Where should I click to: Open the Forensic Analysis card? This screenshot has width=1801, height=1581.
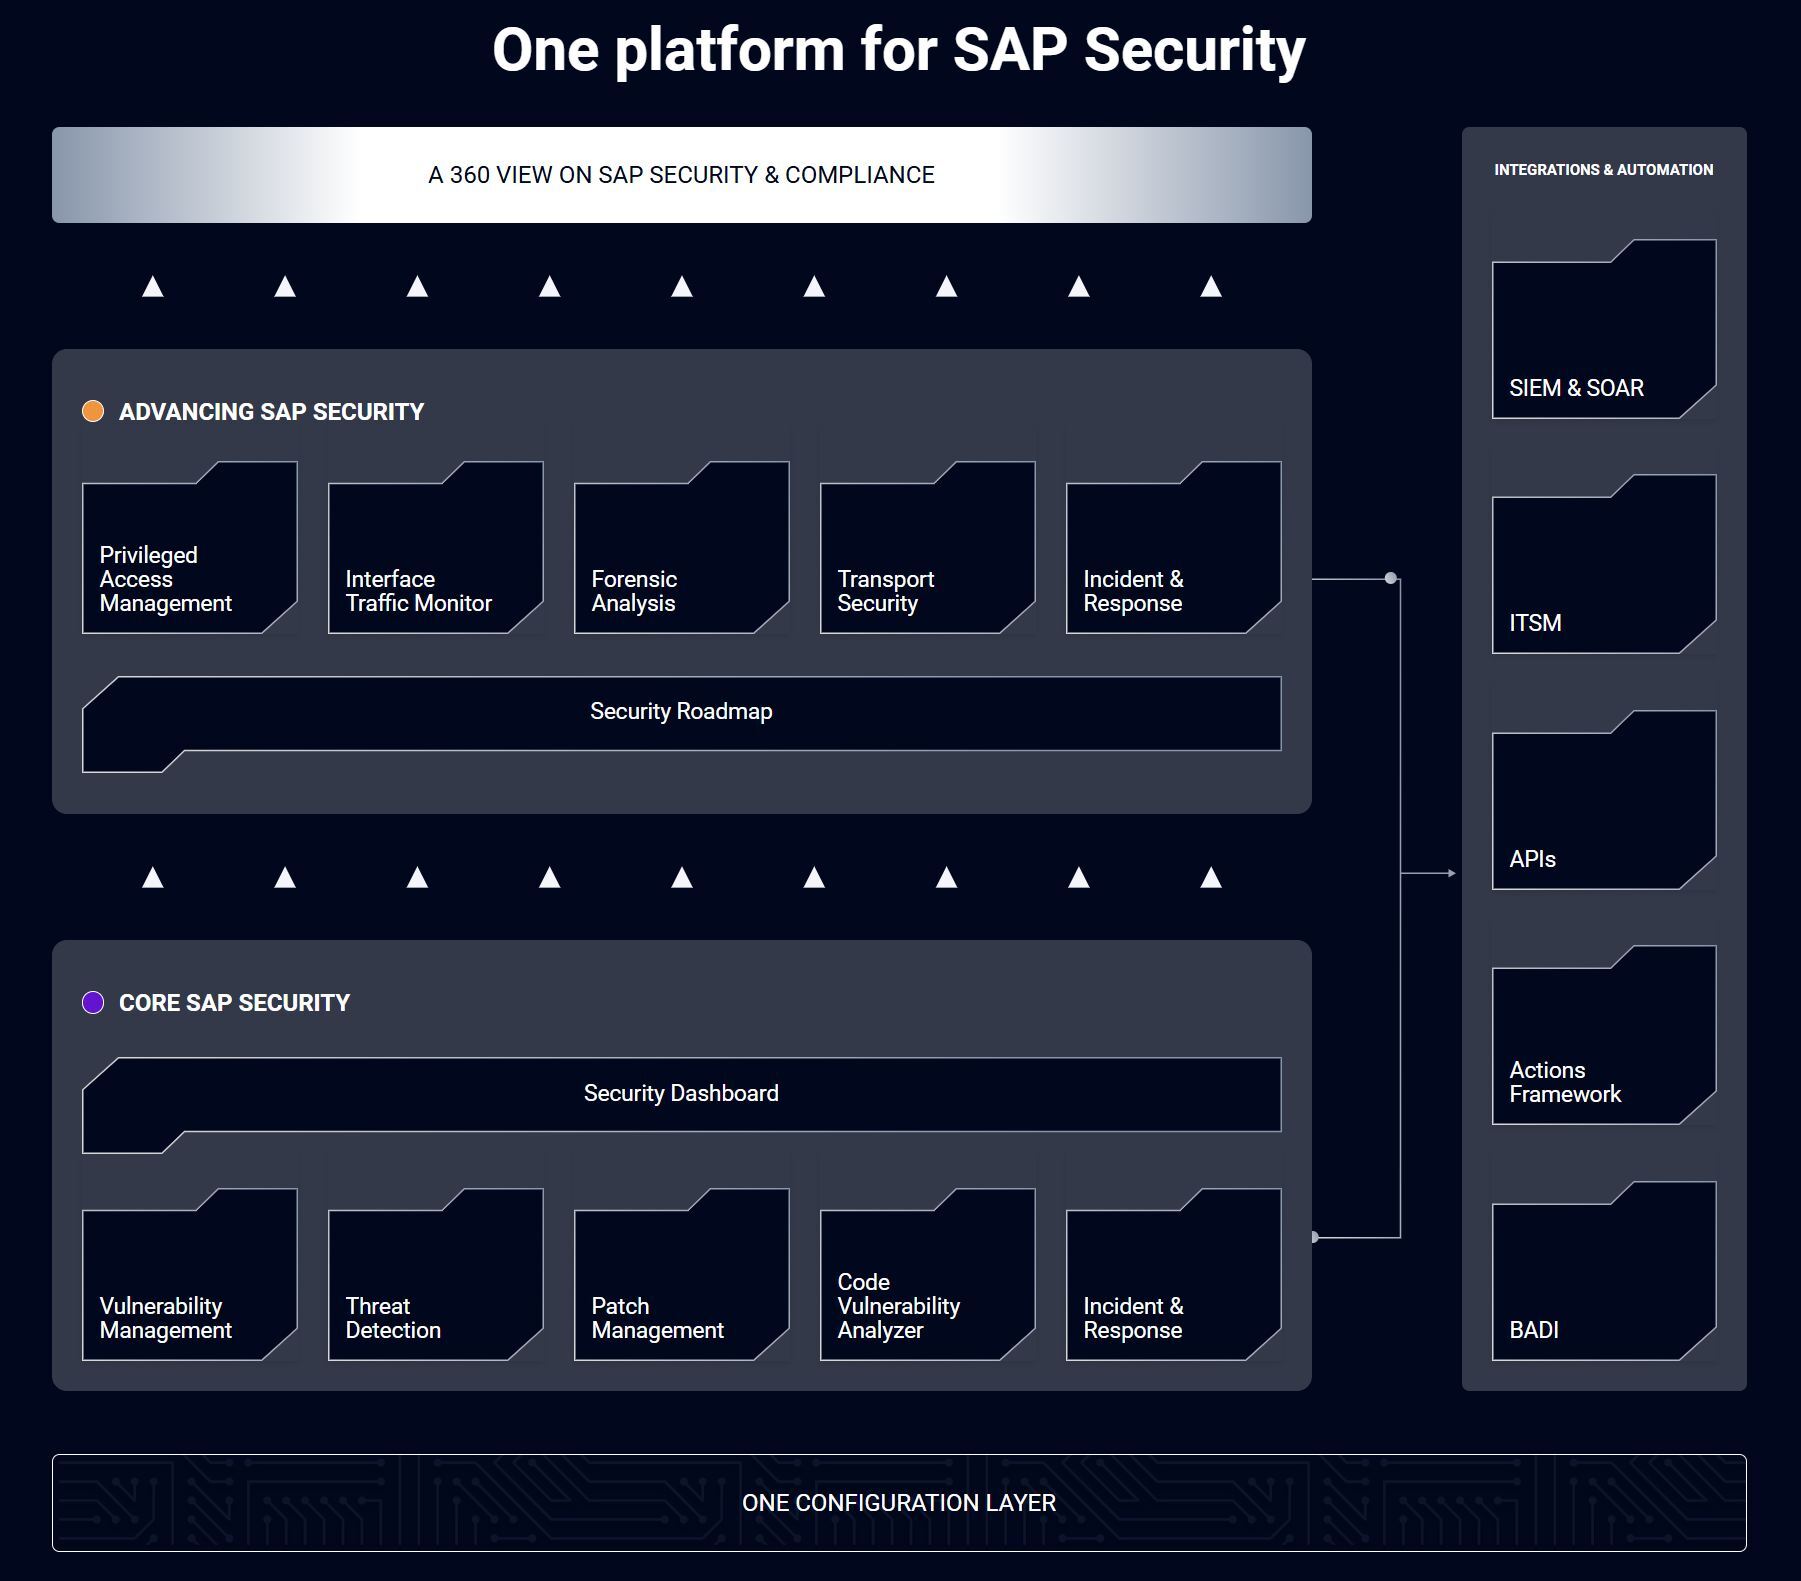681,547
